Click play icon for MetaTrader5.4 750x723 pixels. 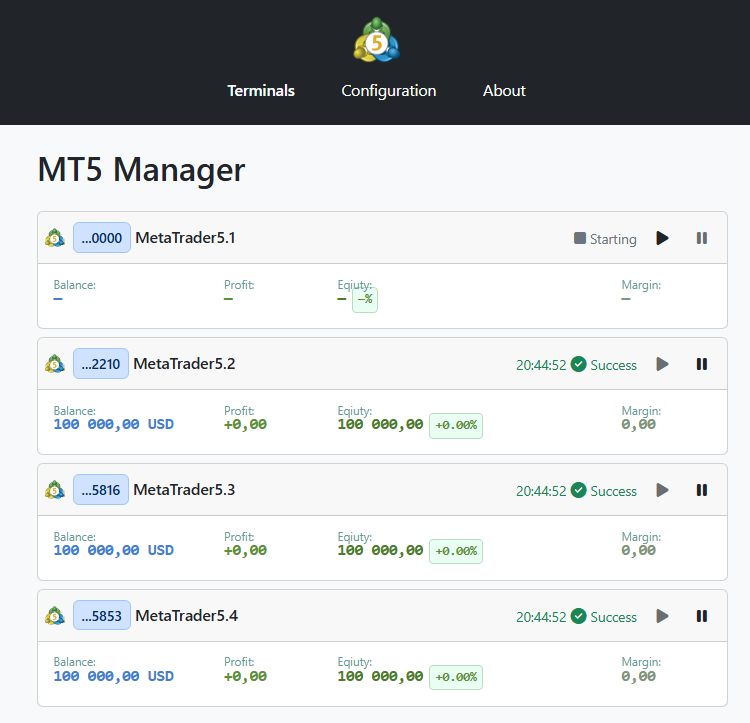coord(662,616)
